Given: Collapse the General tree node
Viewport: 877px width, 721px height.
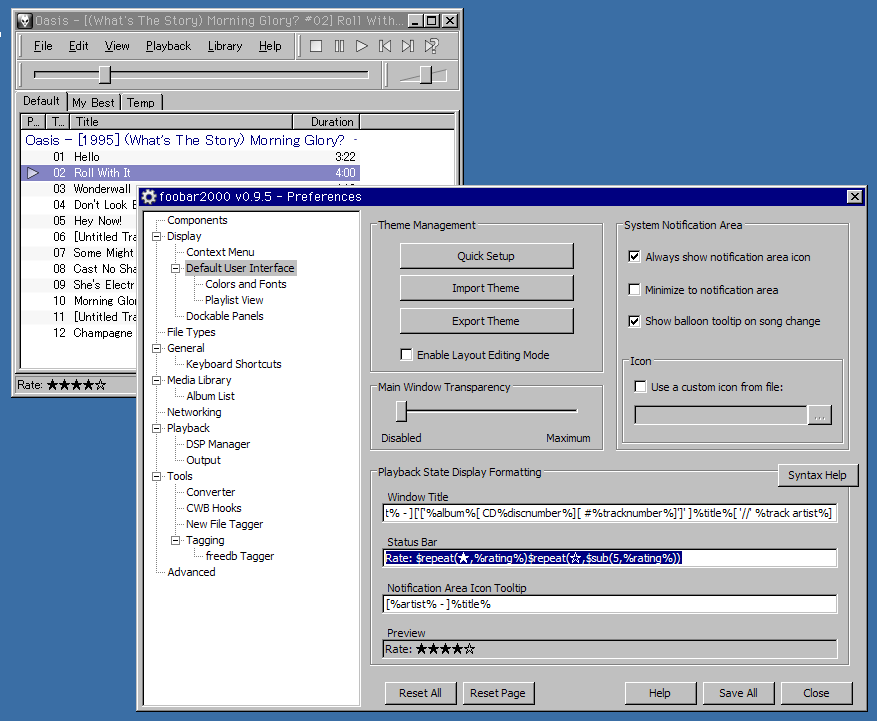Looking at the screenshot, I should pyautogui.click(x=157, y=348).
